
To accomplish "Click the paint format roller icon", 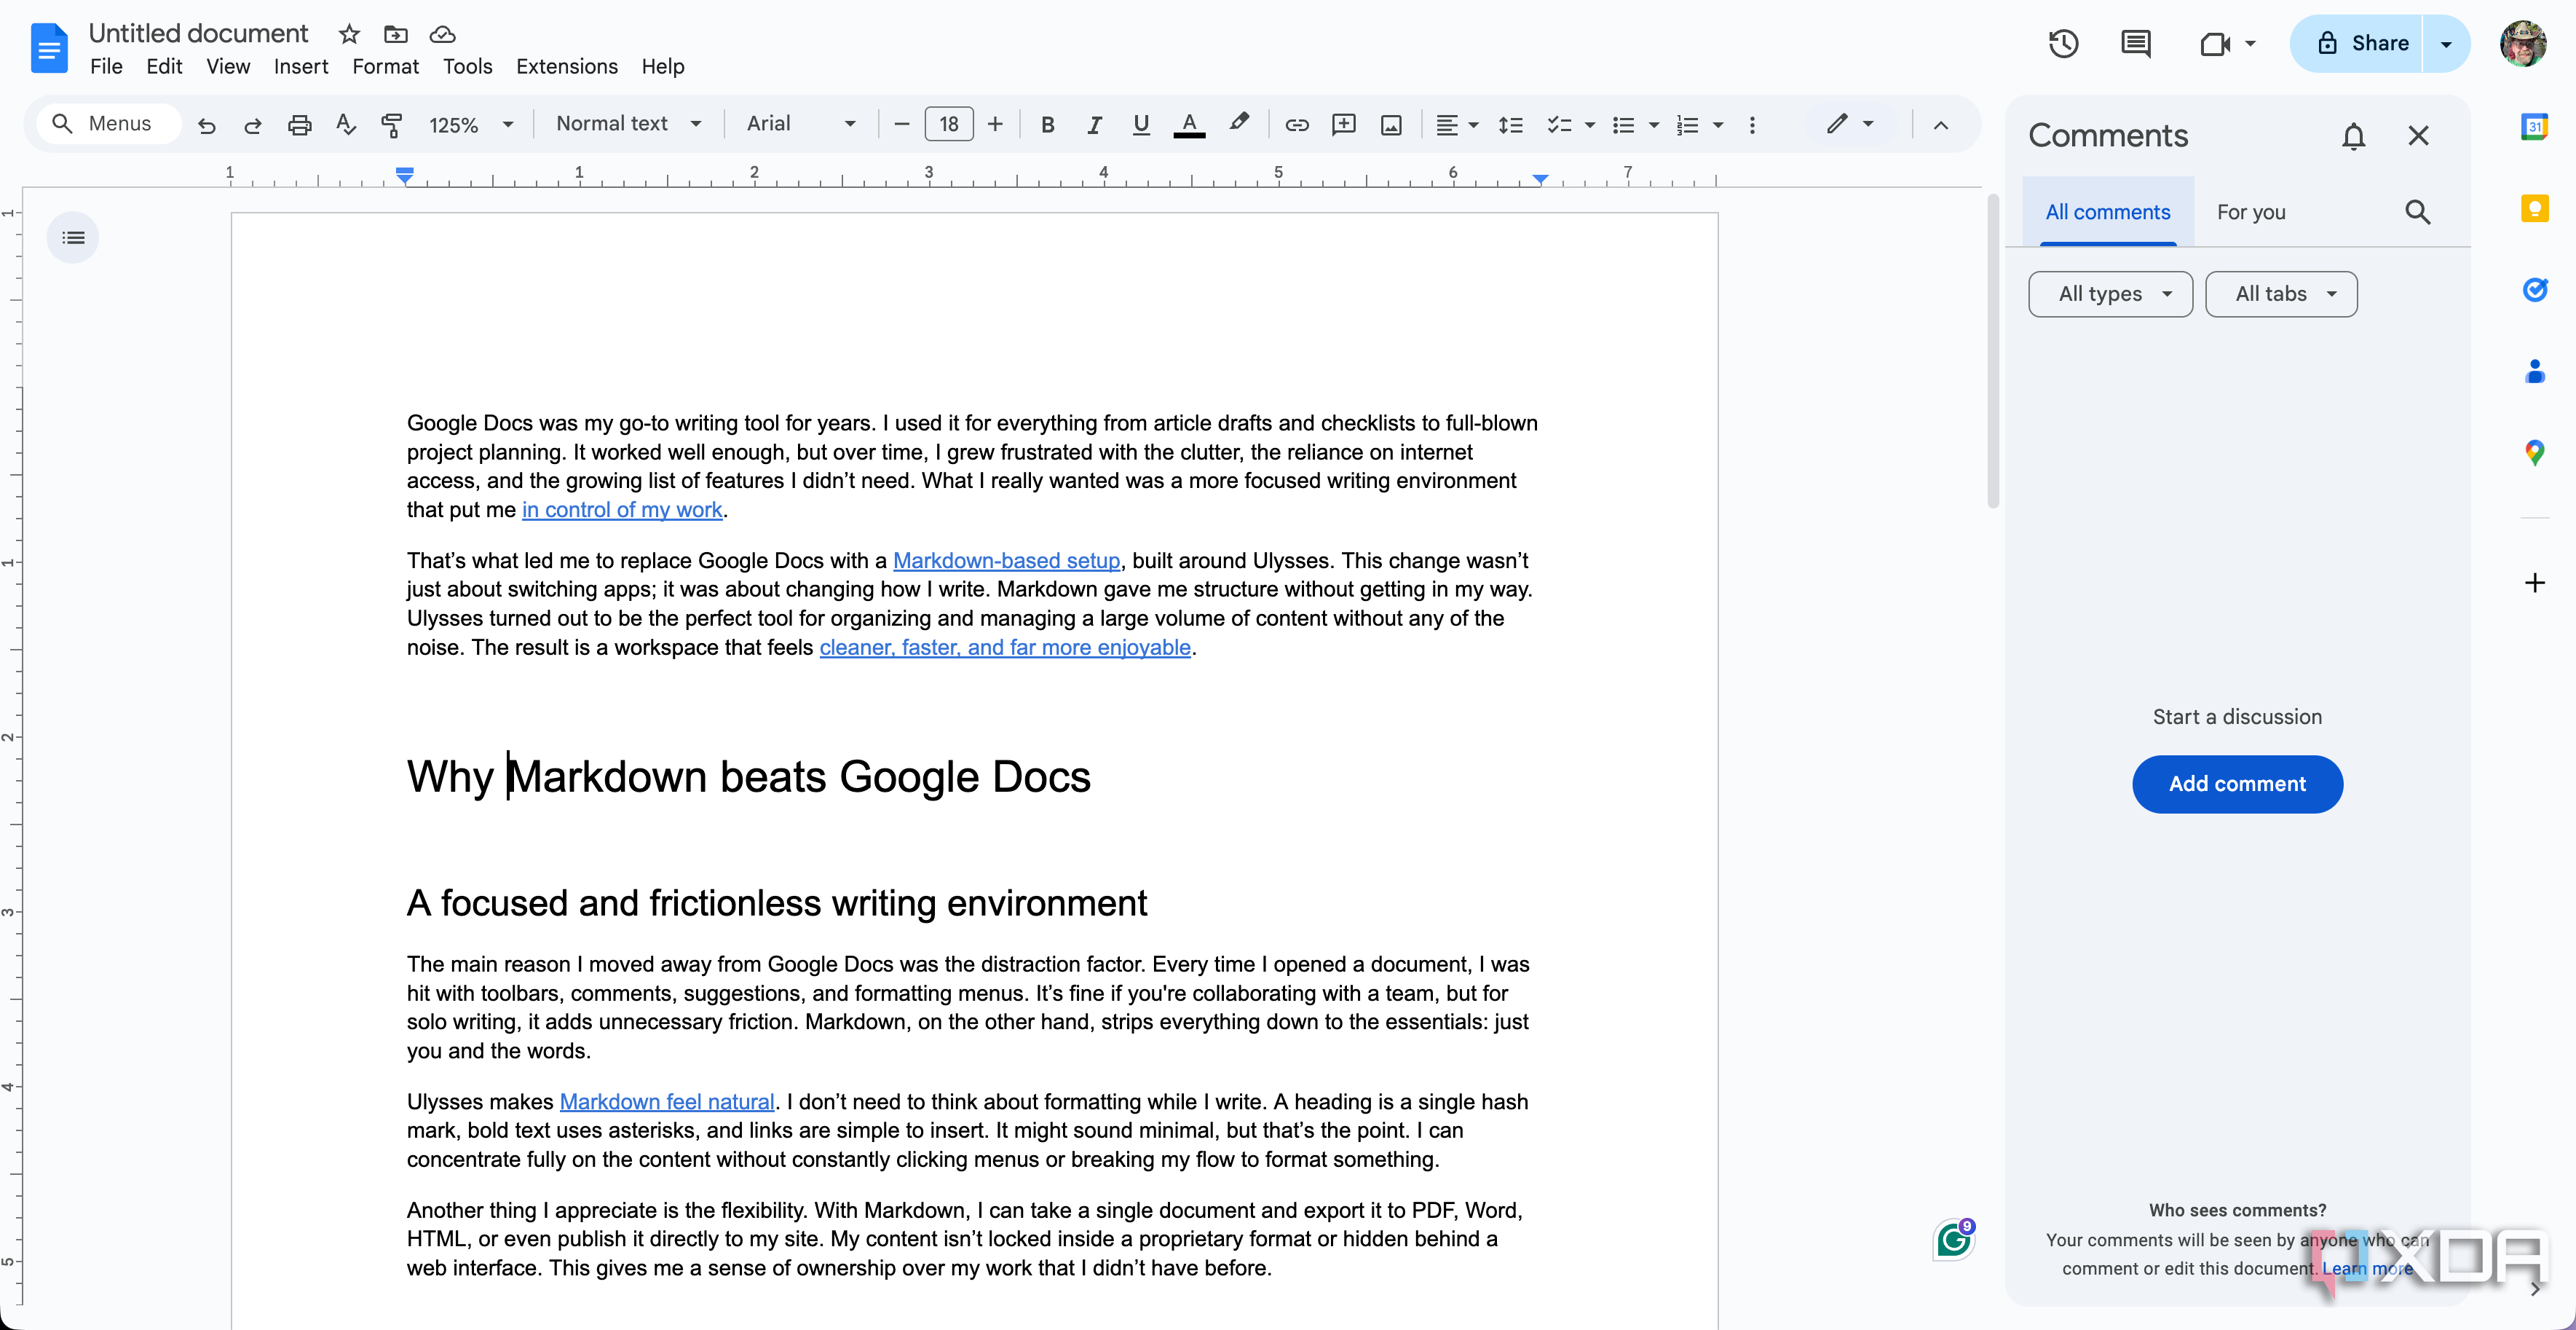I will pos(392,124).
